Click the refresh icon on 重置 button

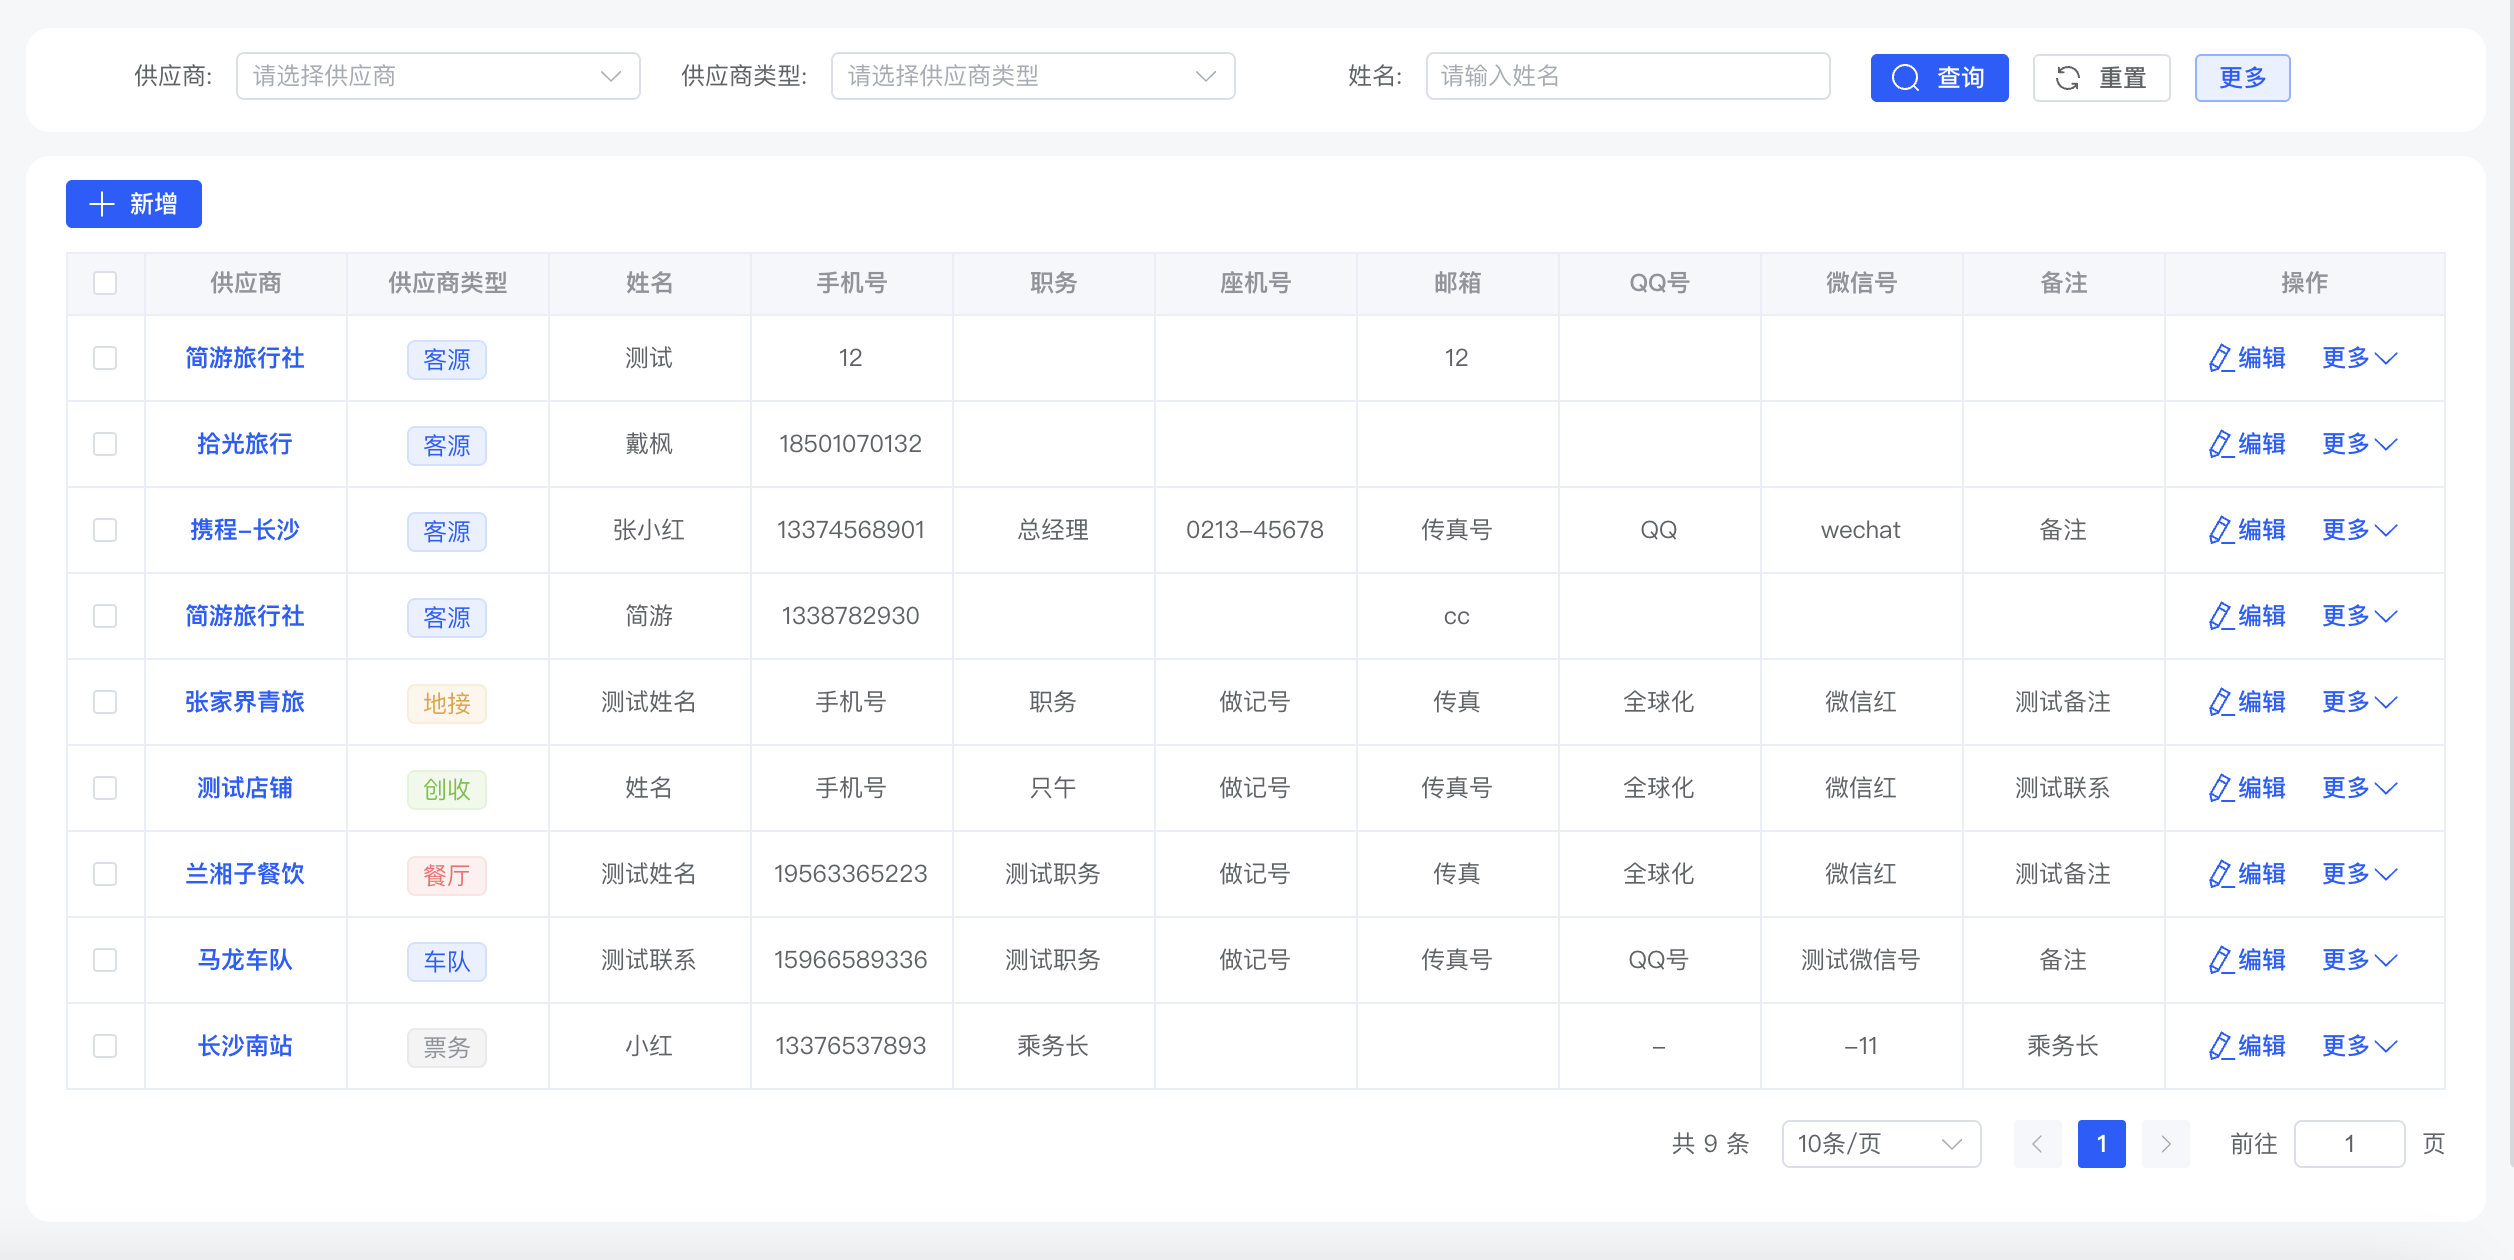tap(2068, 78)
